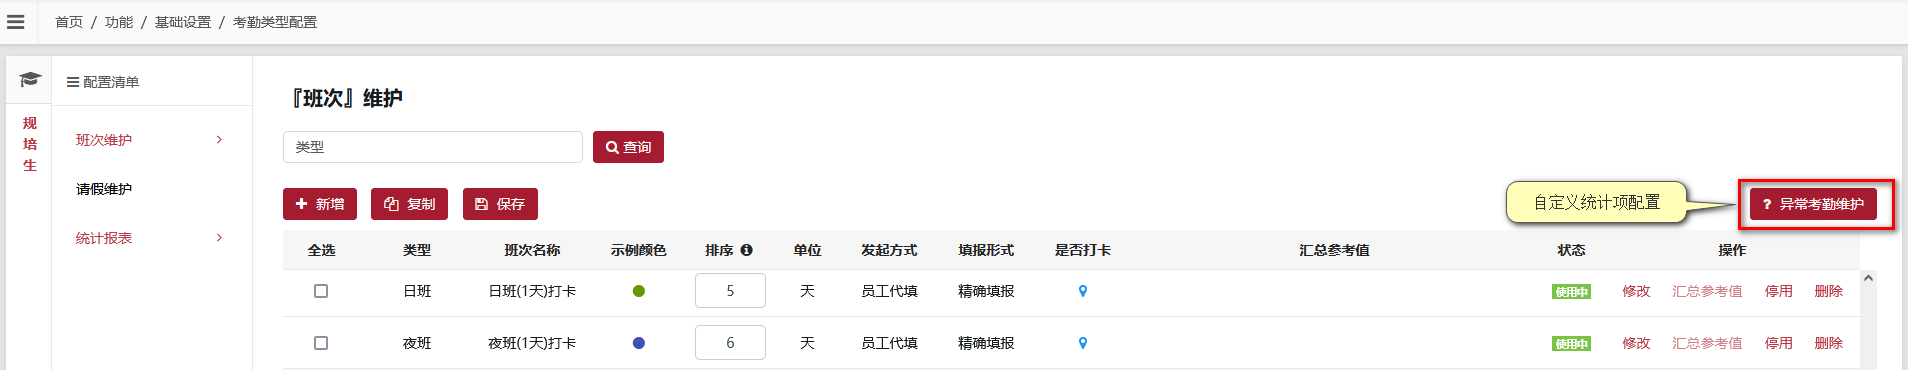The image size is (1908, 370).
Task: Open 班次维护 in the sidebar
Action: 104,140
